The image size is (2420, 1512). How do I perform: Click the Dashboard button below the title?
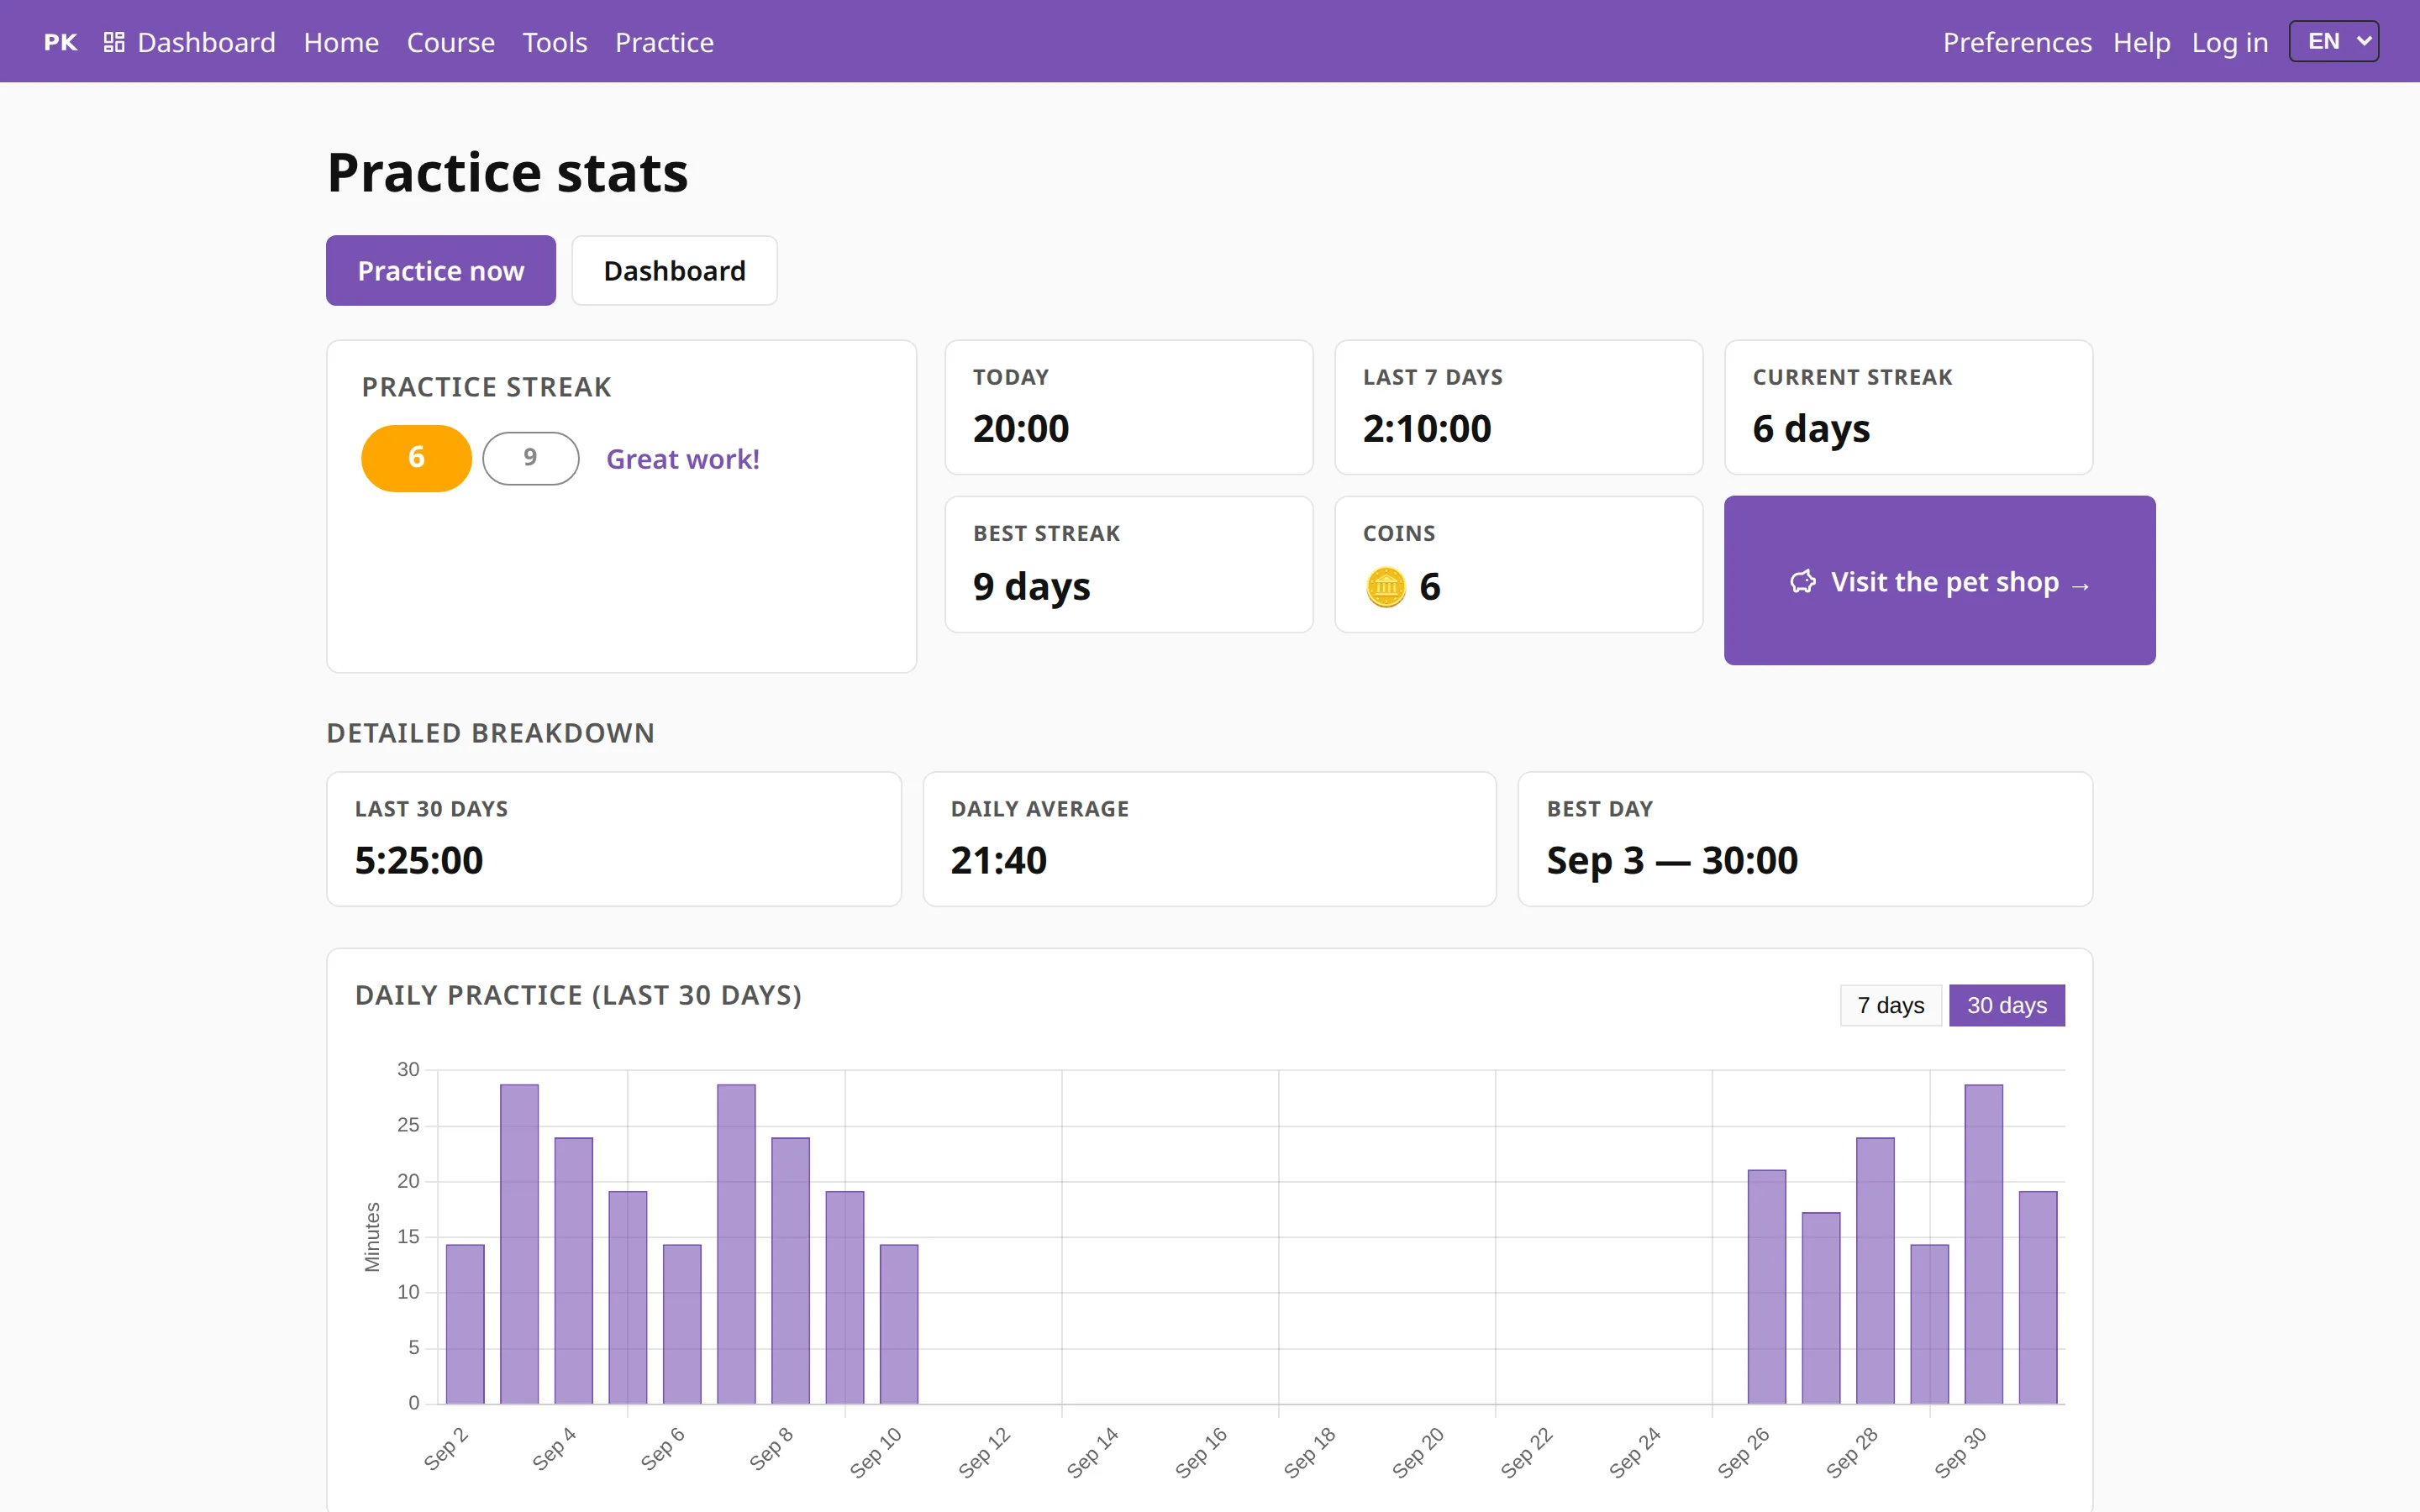pyautogui.click(x=674, y=270)
